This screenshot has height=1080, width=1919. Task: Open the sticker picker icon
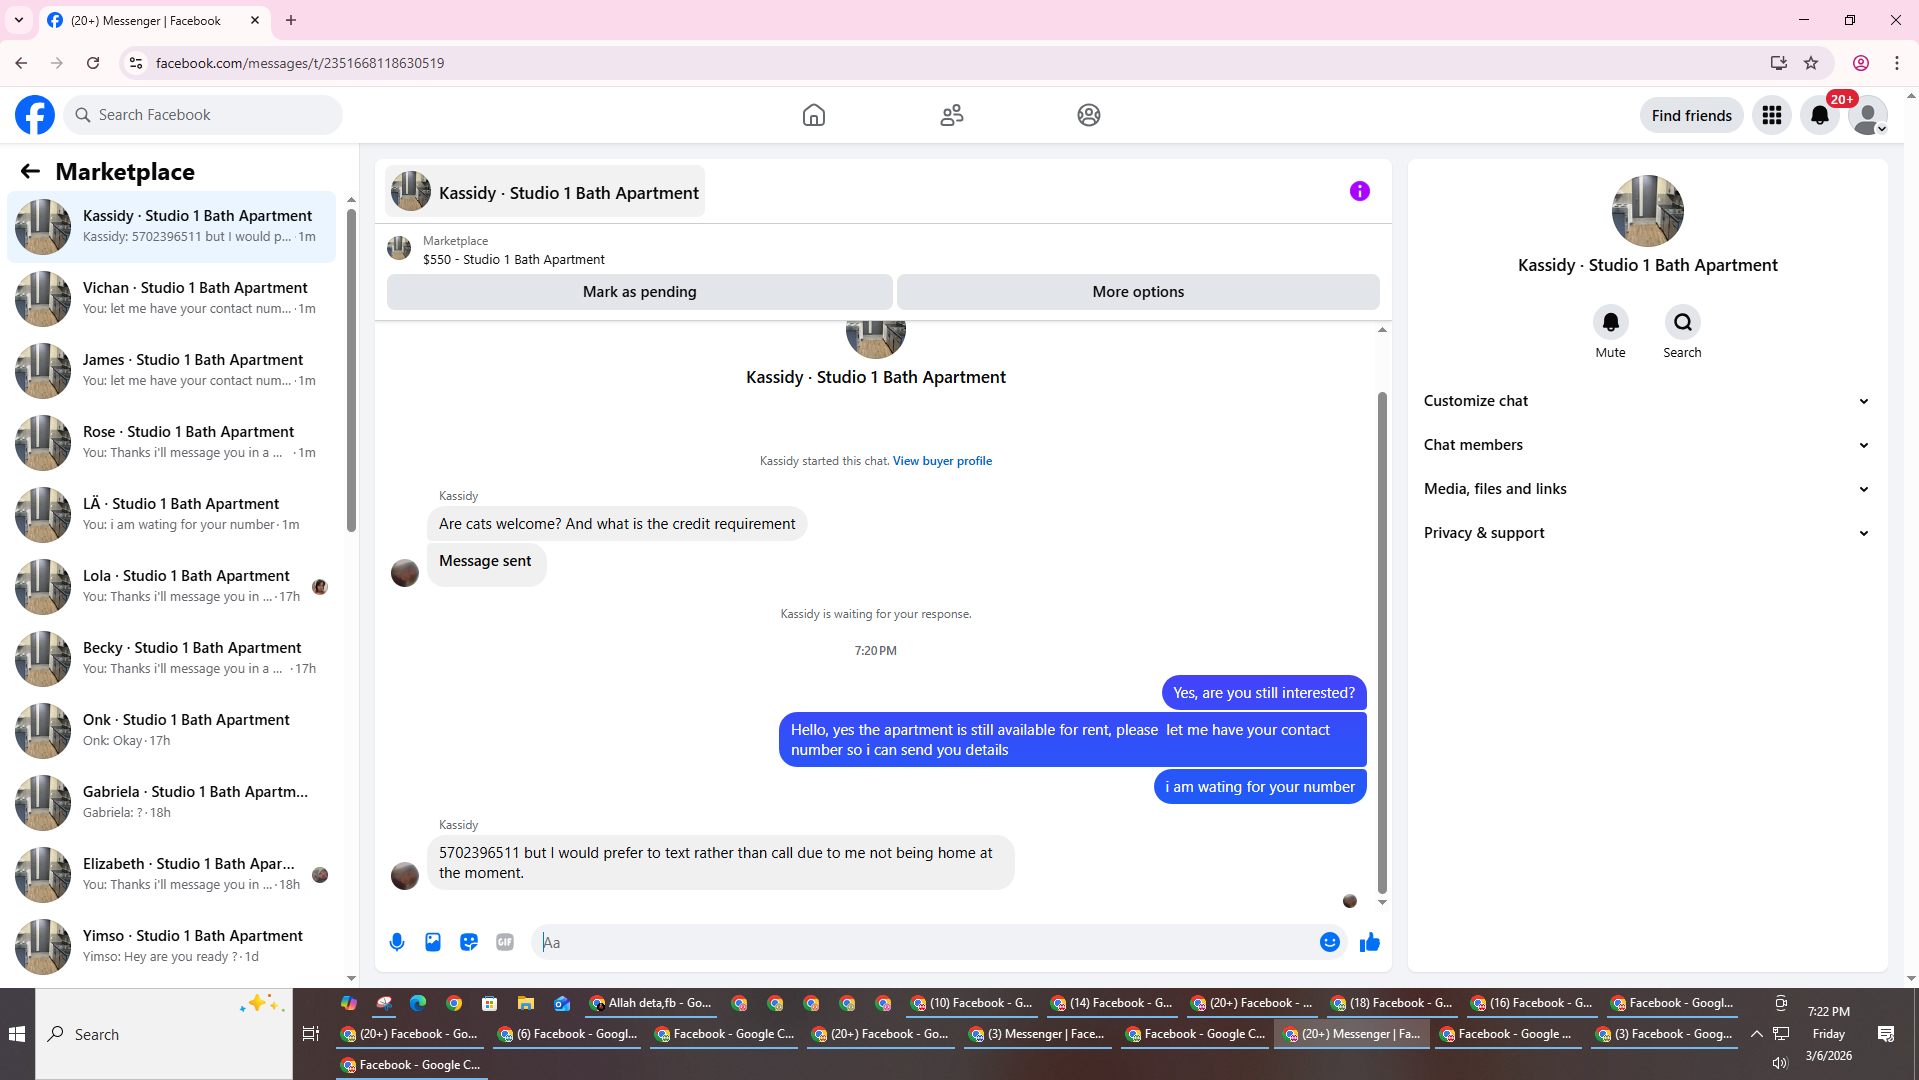click(469, 942)
